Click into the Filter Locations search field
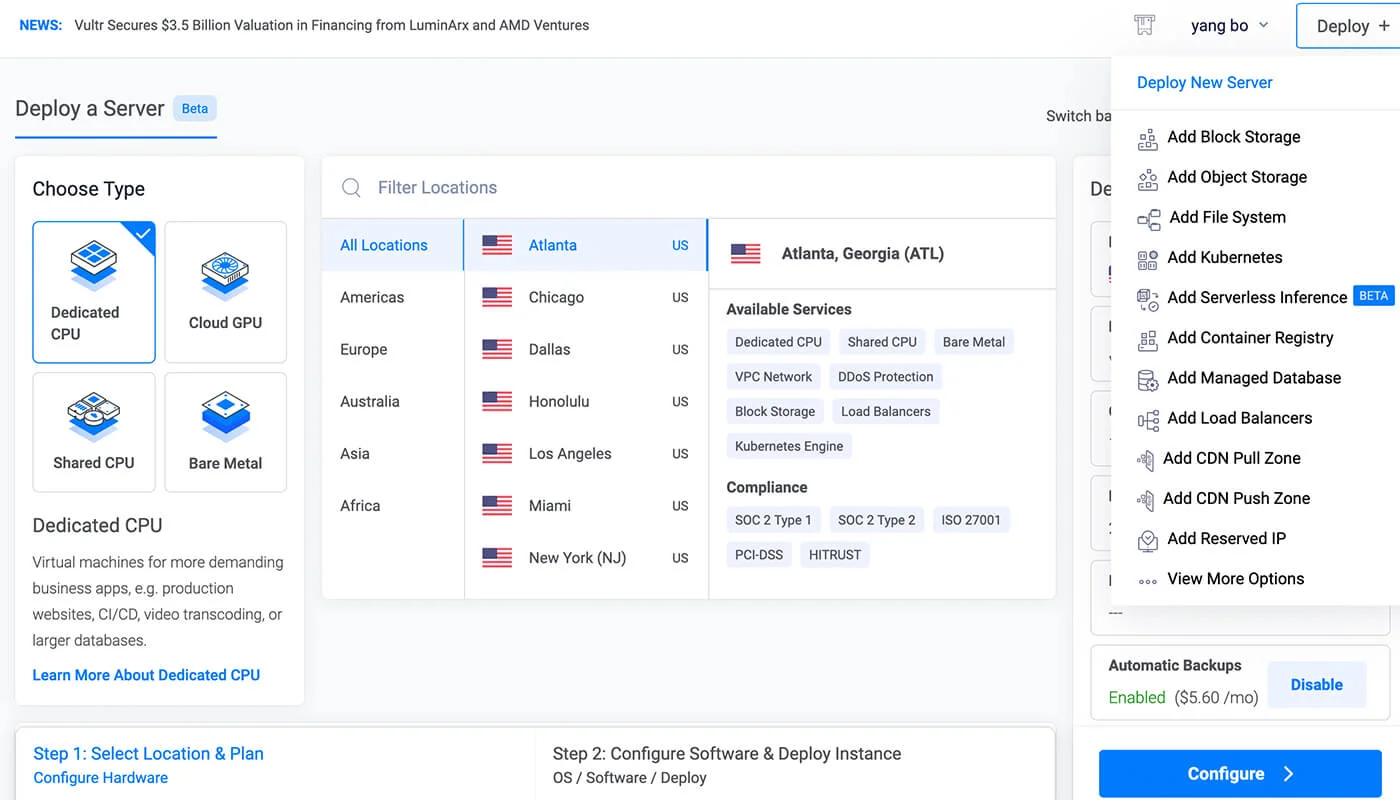The height and width of the screenshot is (800, 1400). pos(700,188)
